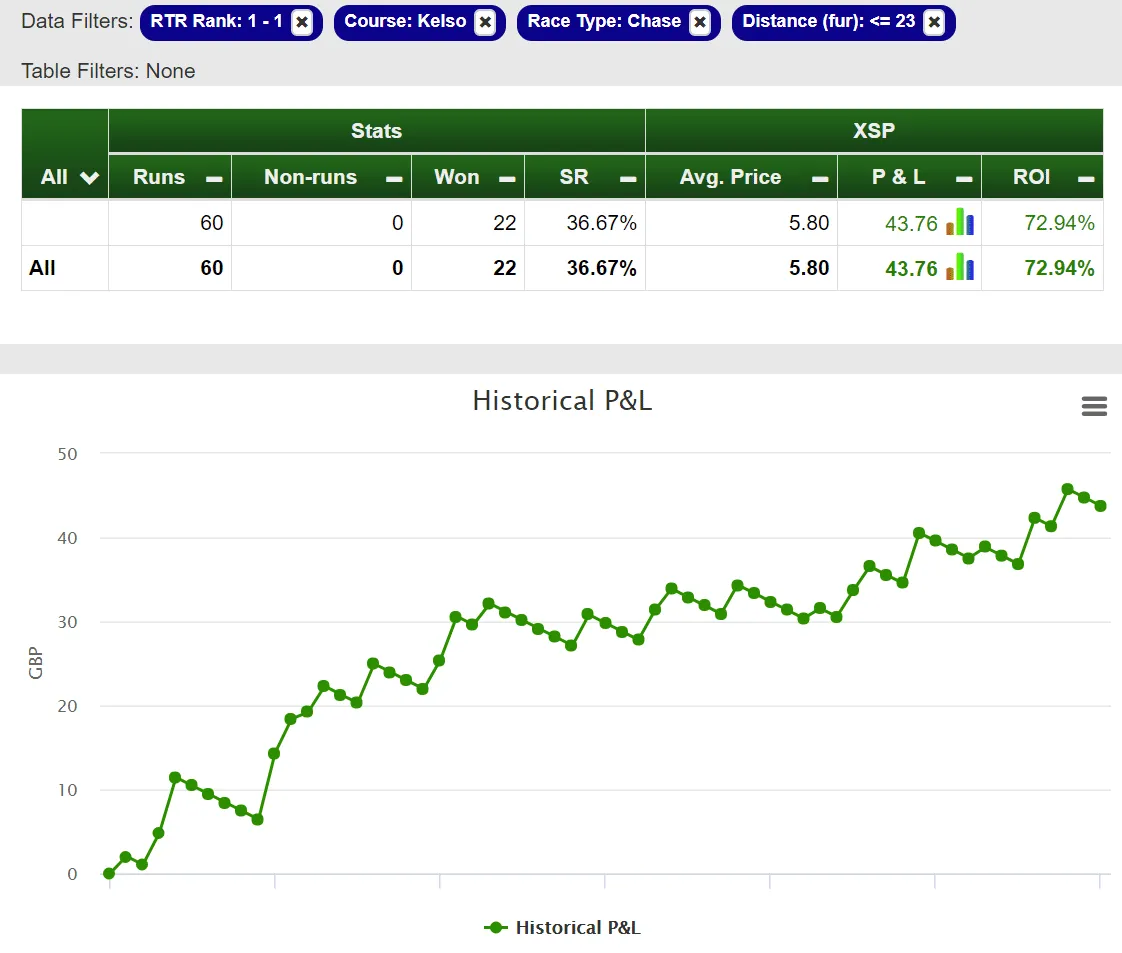Click the final data point on the P&L line
Image resolution: width=1122 pixels, height=953 pixels.
pos(1101,506)
